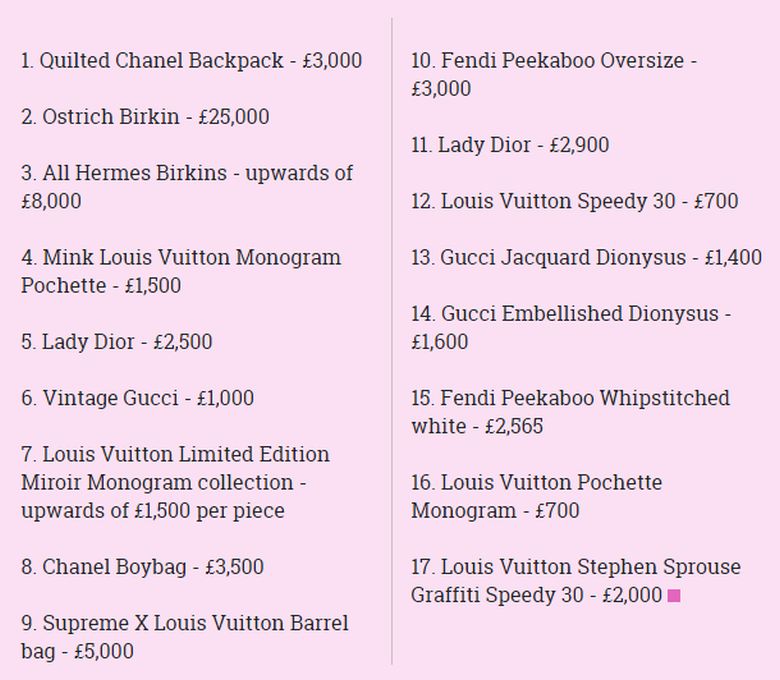Click the Mink Louis Vuitton Monogram Pochette text
This screenshot has height=680, width=780.
point(181,272)
